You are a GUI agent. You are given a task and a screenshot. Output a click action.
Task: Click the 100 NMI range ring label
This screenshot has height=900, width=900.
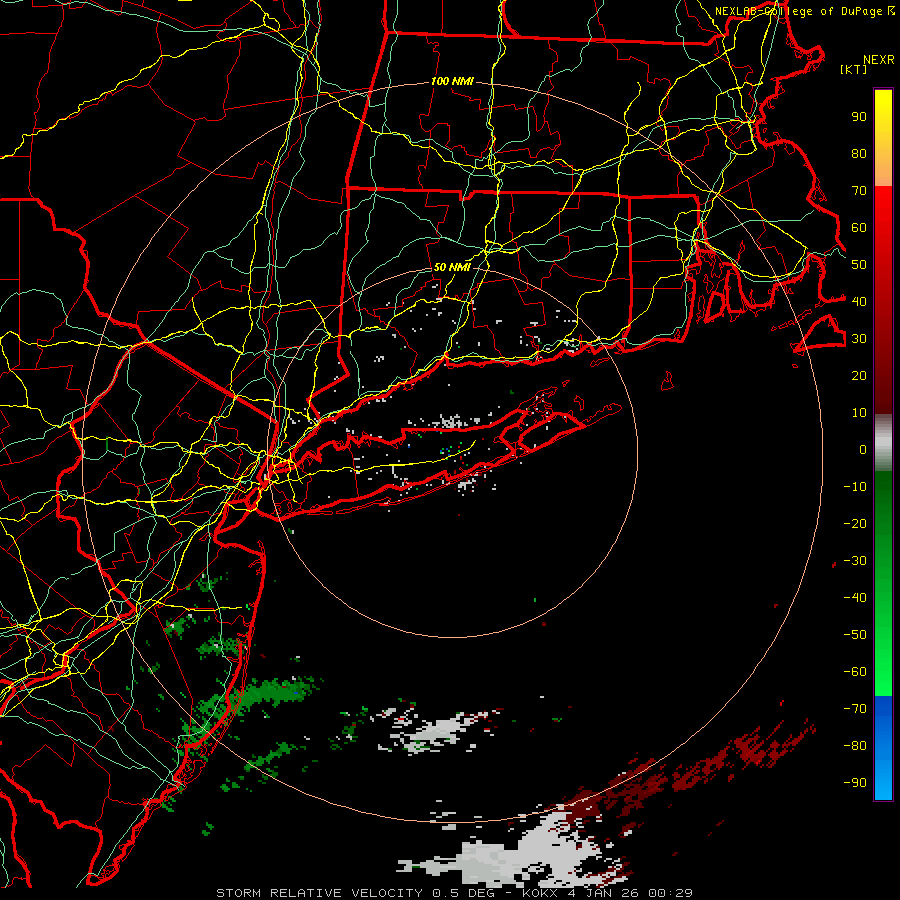tap(452, 82)
